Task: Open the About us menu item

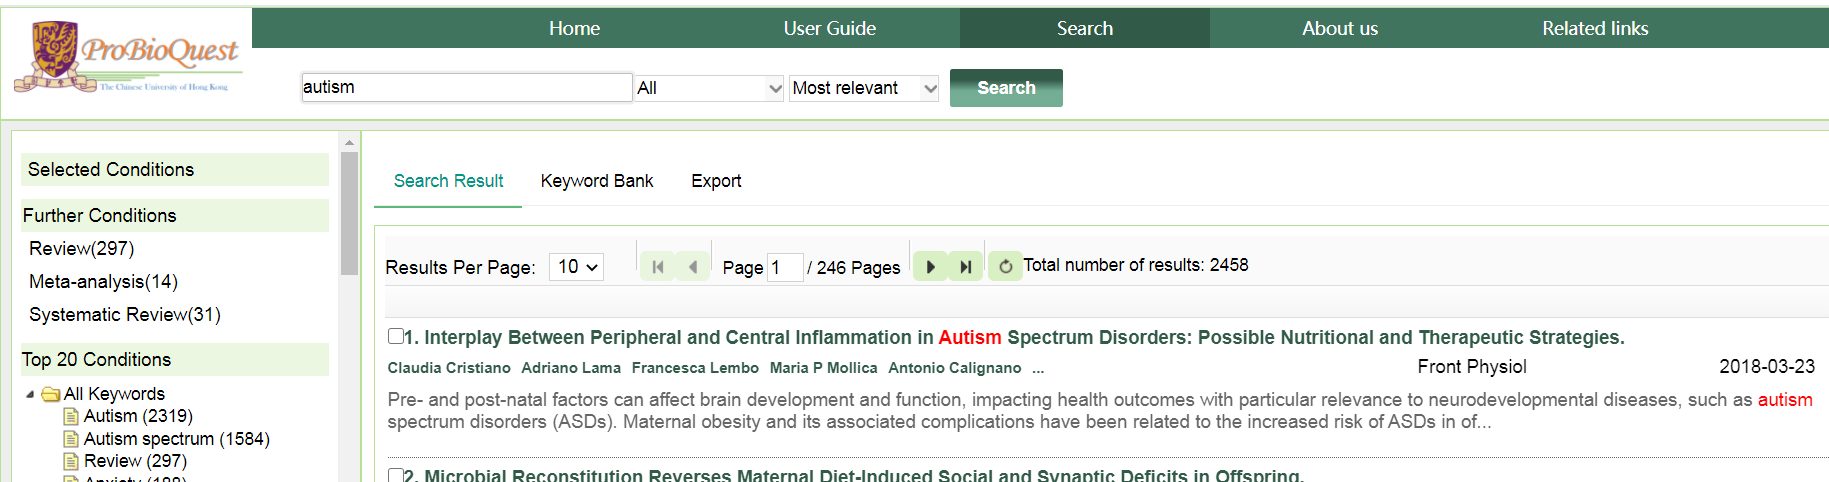Action: point(1340,28)
